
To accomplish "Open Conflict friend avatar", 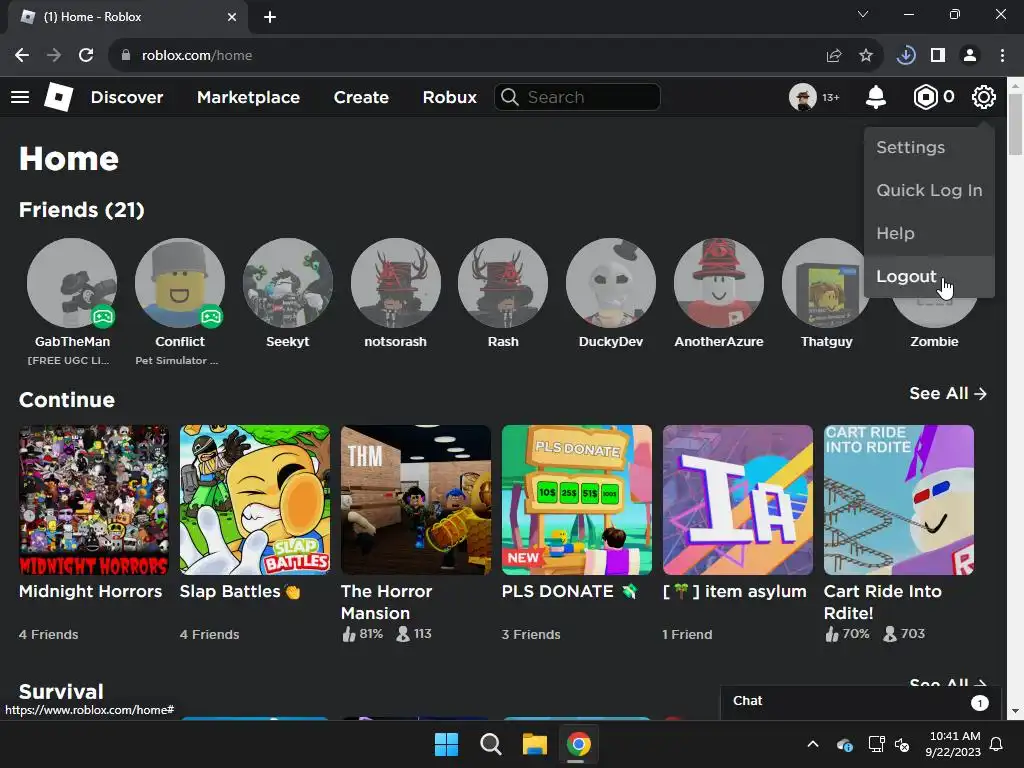I will click(x=180, y=283).
